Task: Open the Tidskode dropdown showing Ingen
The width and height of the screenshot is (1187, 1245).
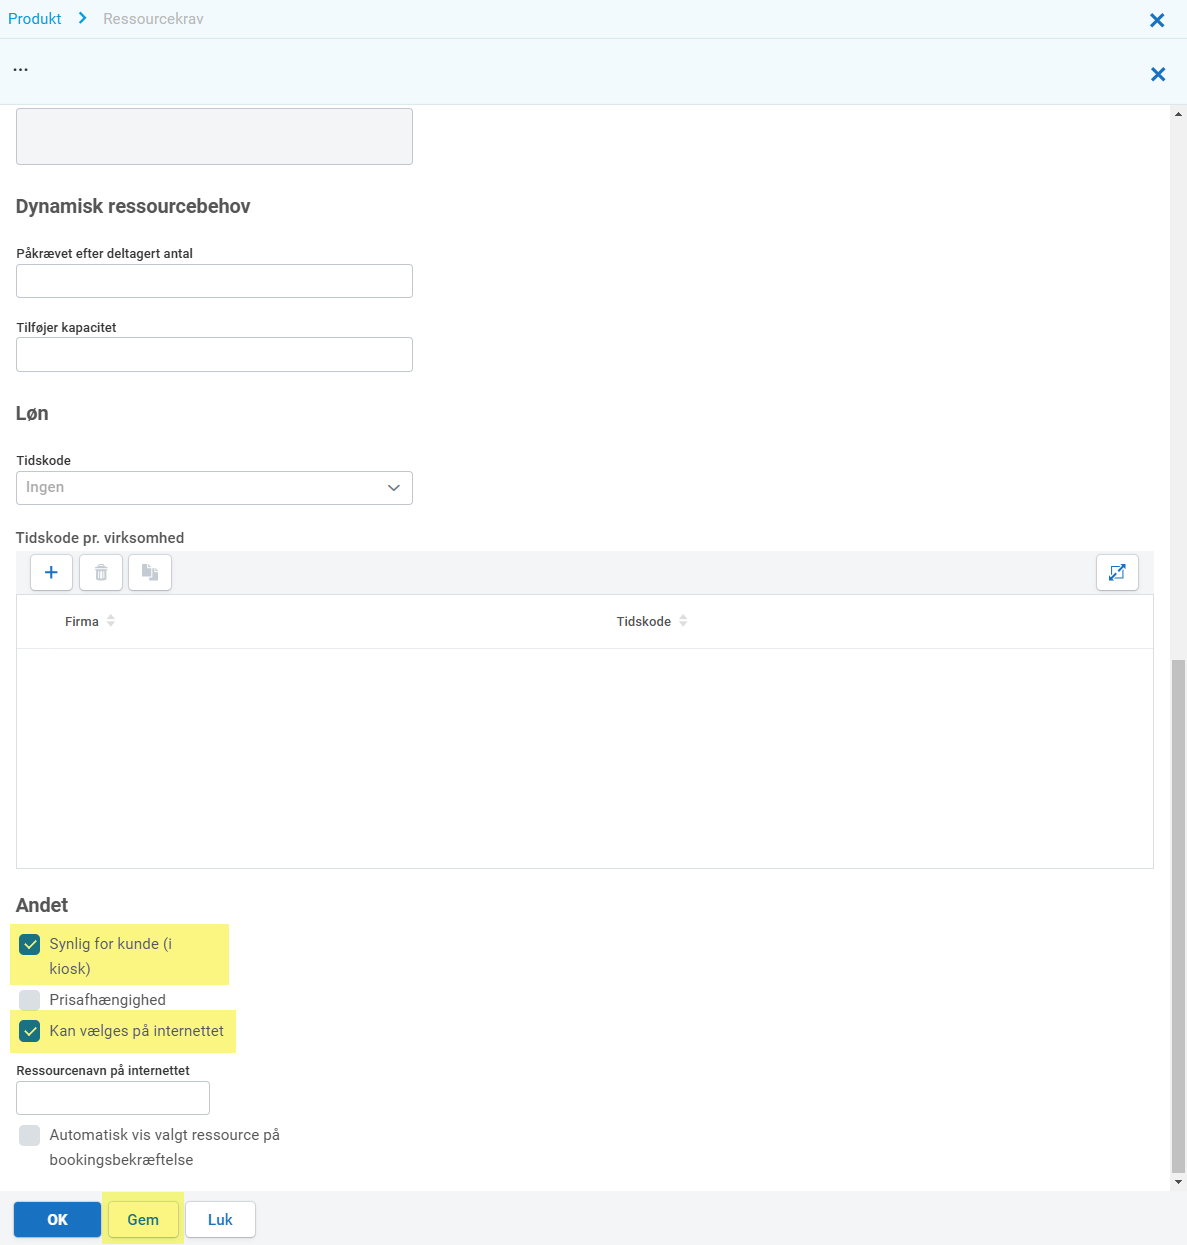Action: [x=214, y=488]
